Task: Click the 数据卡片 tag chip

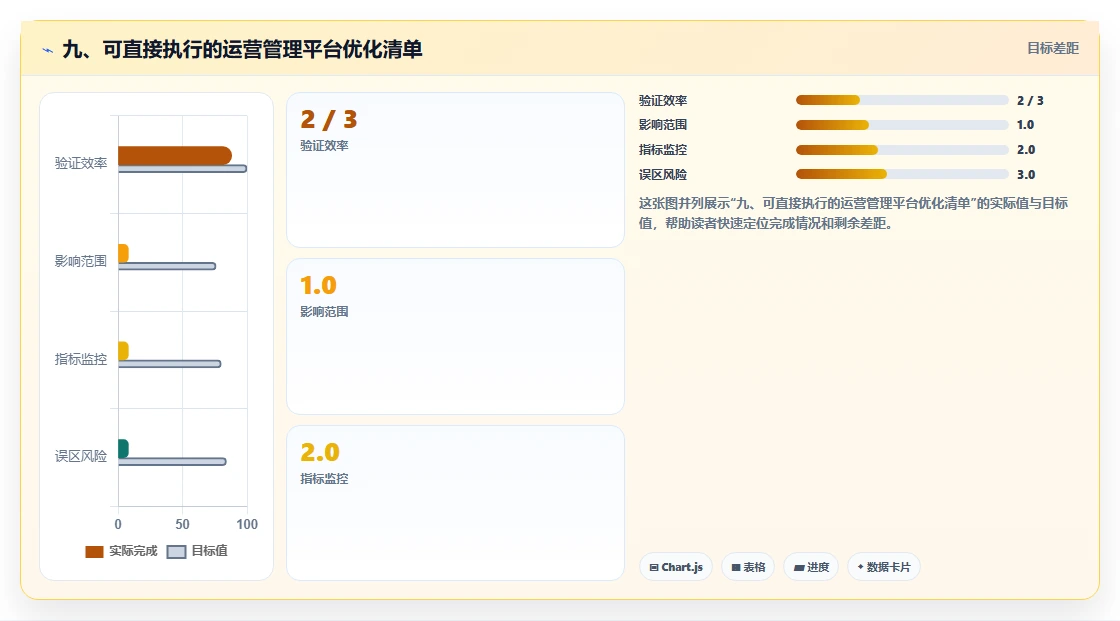Action: pos(884,567)
